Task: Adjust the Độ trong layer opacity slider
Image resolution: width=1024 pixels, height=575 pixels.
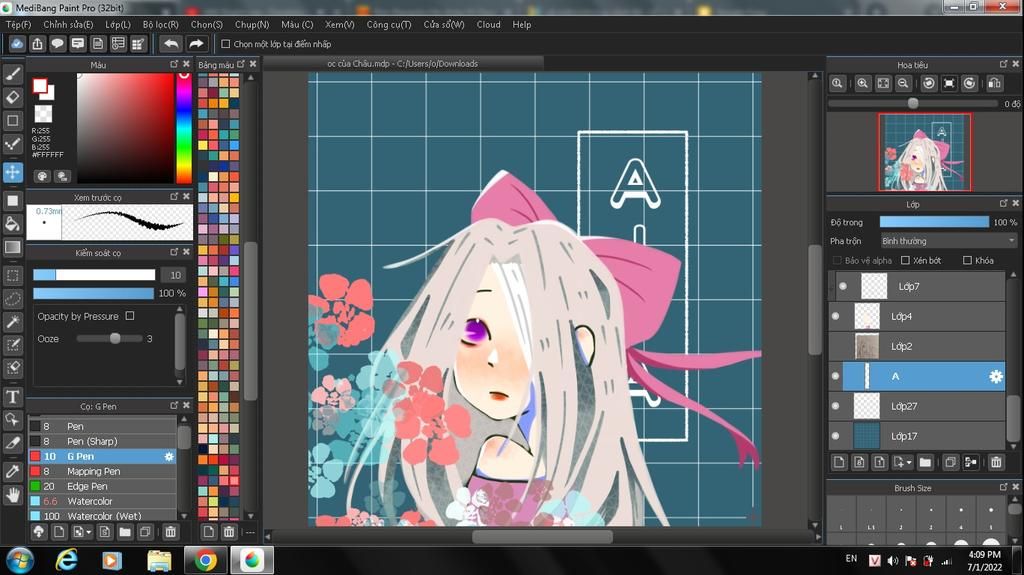Action: [934, 222]
